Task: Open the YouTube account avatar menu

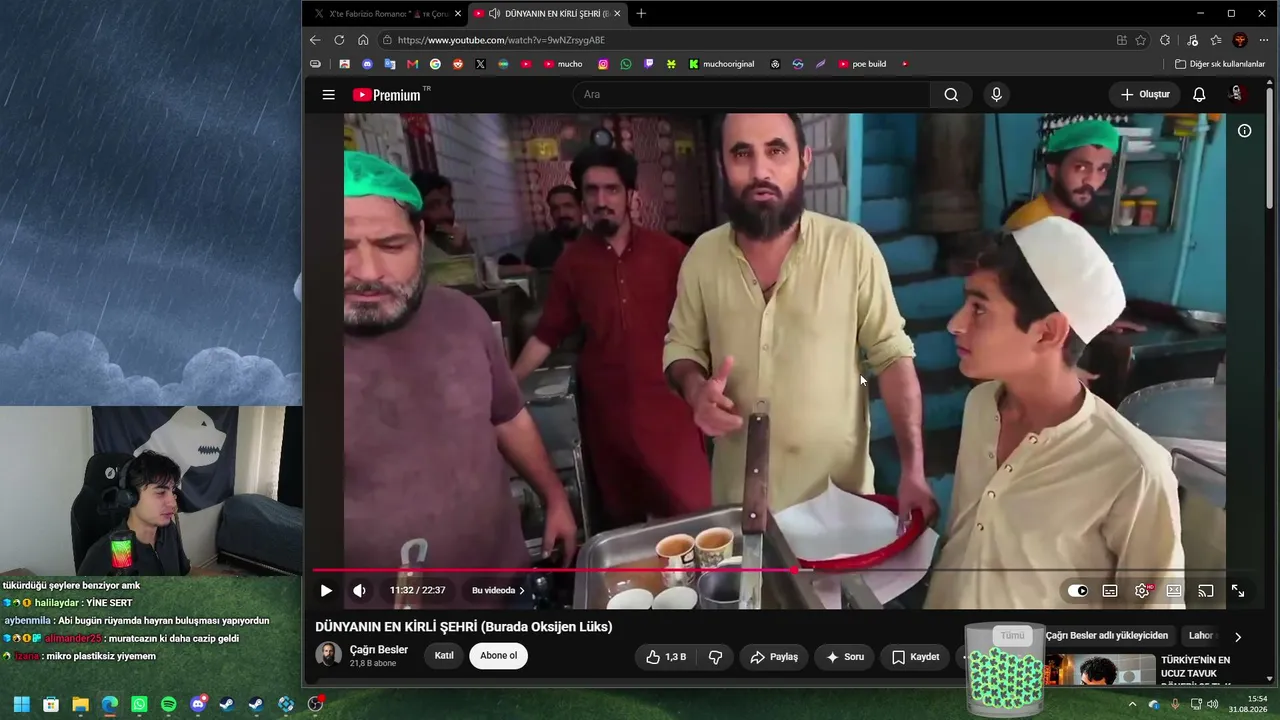Action: 1237,94
